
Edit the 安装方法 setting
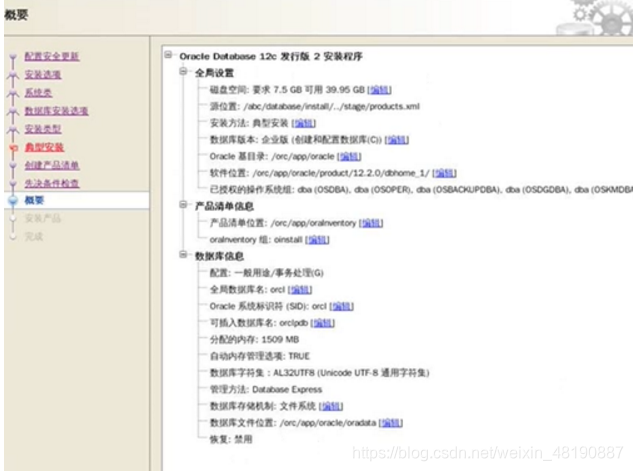tap(304, 123)
